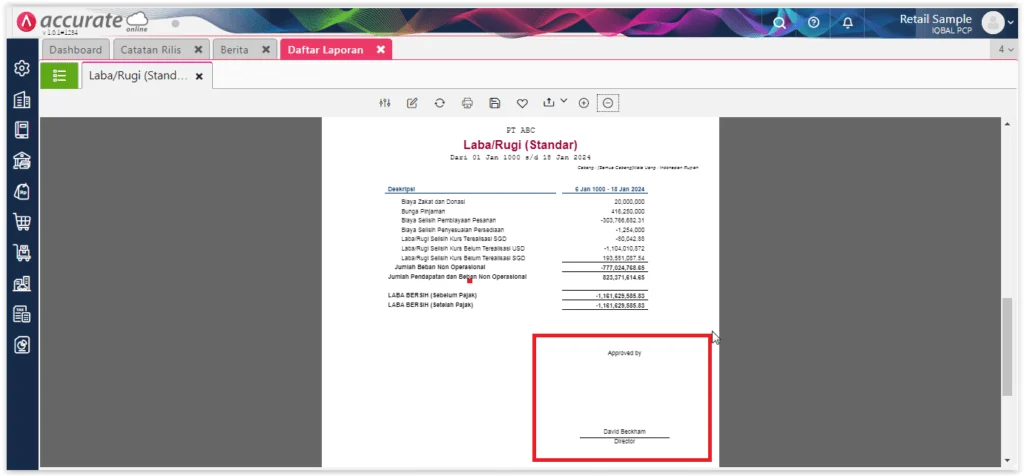Expand the export dropdown arrow
The image size is (1024, 476).
coord(563,101)
